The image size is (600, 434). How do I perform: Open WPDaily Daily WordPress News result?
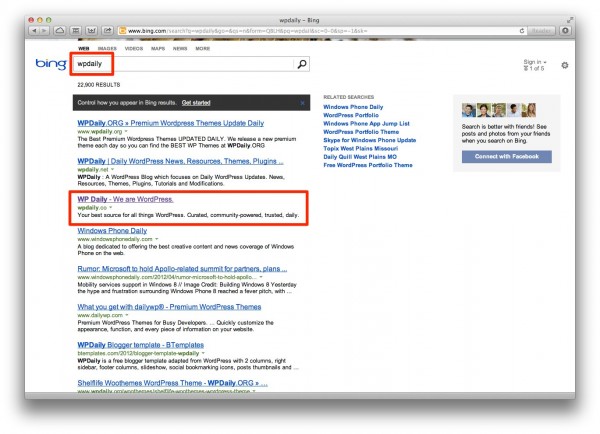pyautogui.click(x=180, y=161)
